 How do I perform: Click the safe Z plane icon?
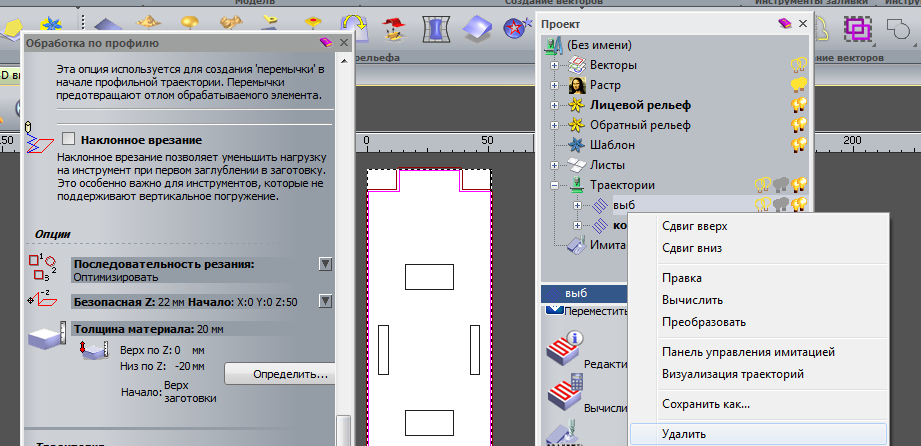[x=42, y=300]
